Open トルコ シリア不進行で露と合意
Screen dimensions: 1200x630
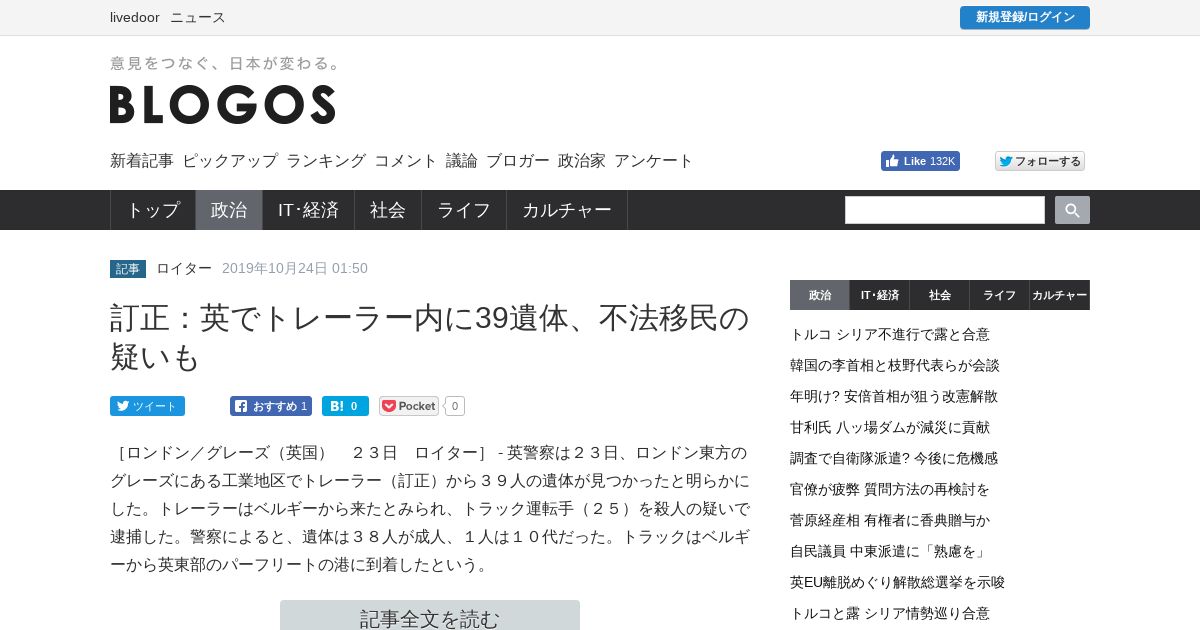890,334
